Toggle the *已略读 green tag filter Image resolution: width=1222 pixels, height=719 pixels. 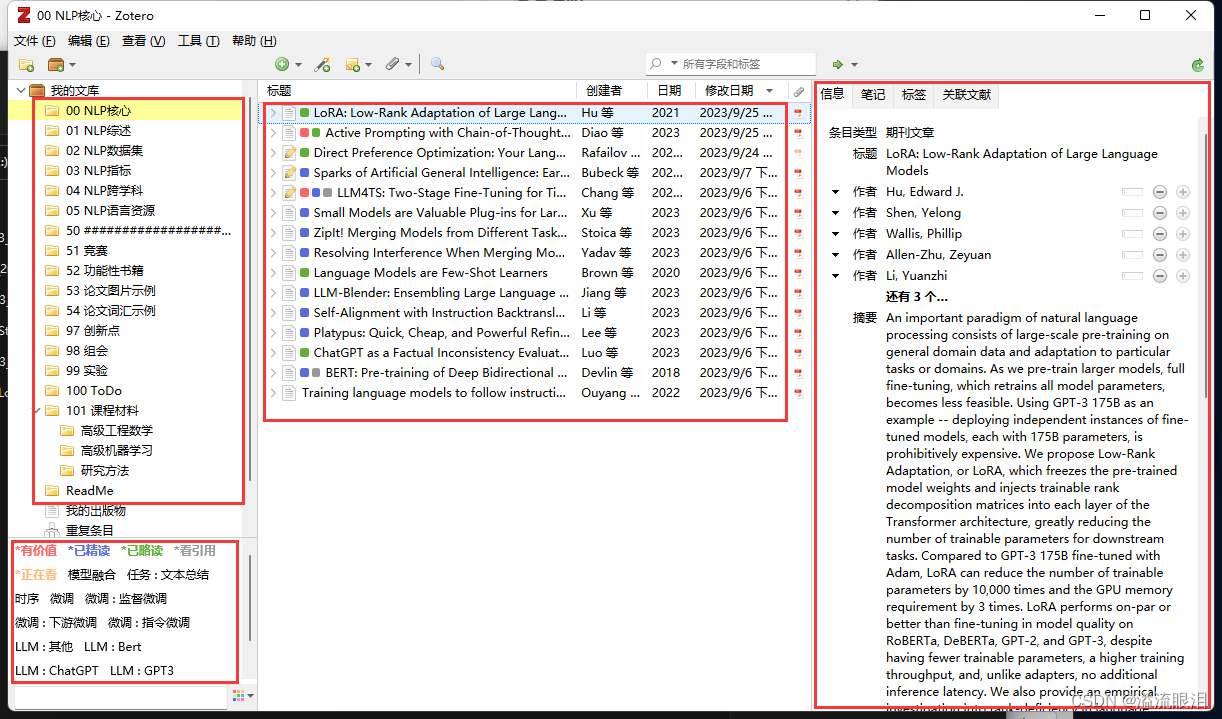pos(141,550)
